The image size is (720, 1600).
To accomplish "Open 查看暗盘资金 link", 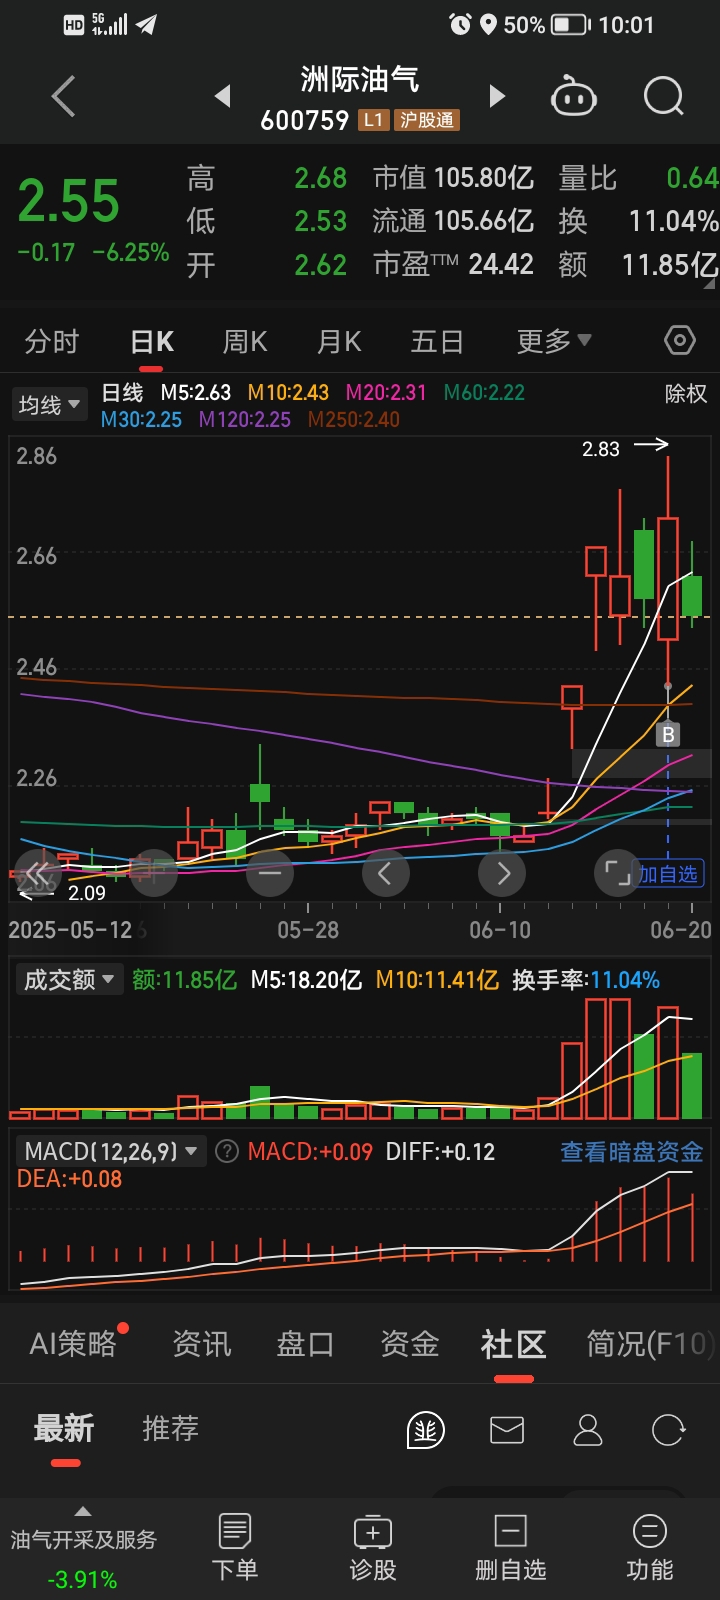I will pos(632,1152).
